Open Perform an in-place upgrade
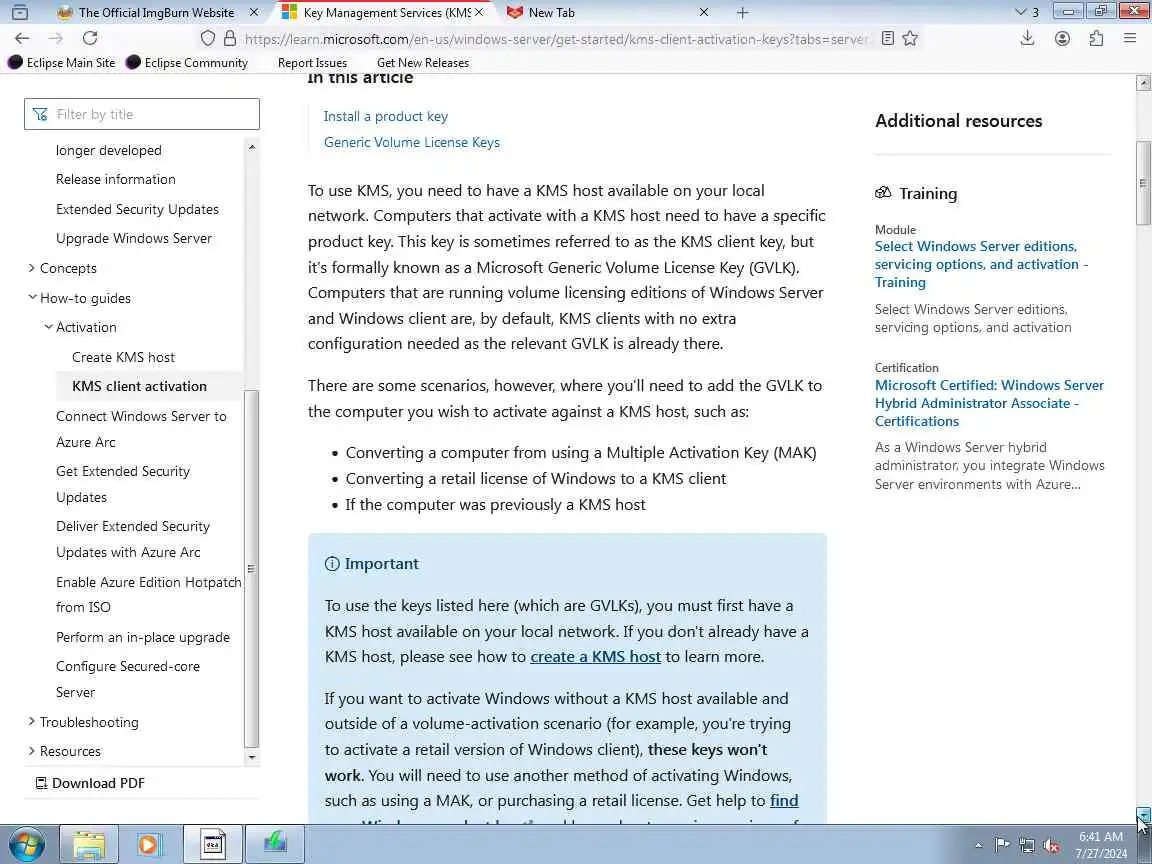The image size is (1152, 864). [x=143, y=637]
